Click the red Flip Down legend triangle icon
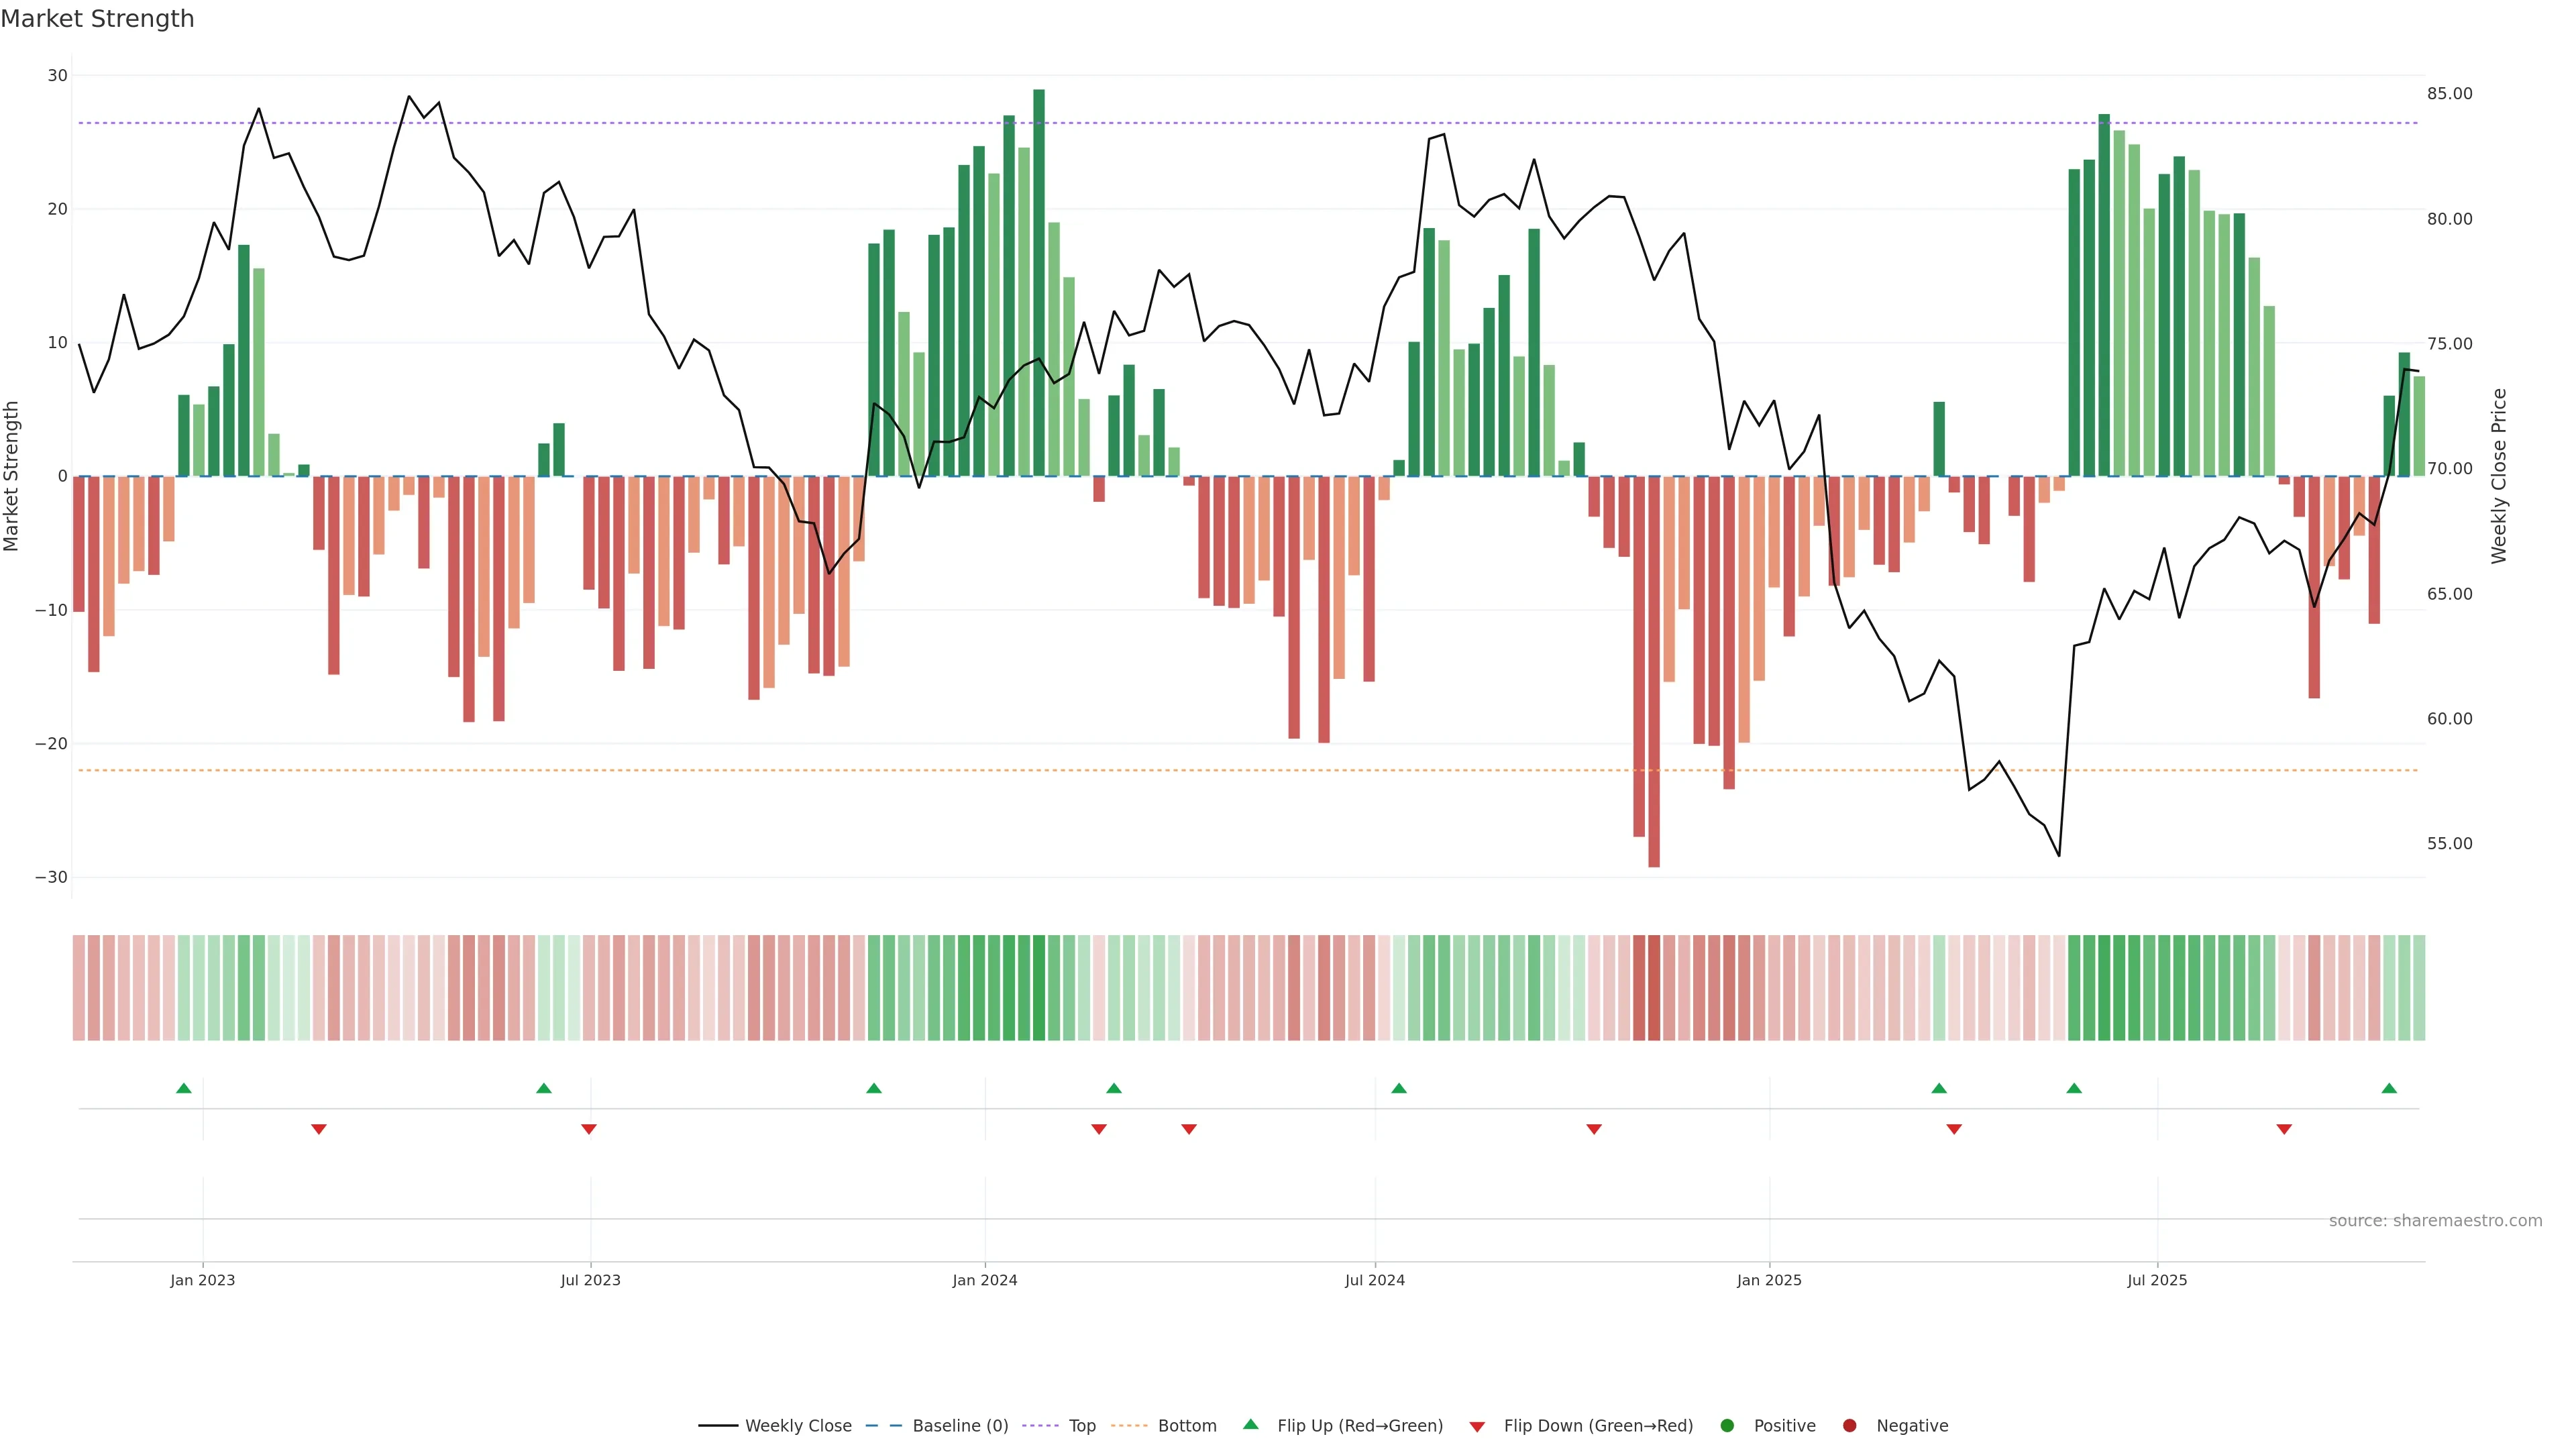The width and height of the screenshot is (2576, 1449). (1477, 1427)
